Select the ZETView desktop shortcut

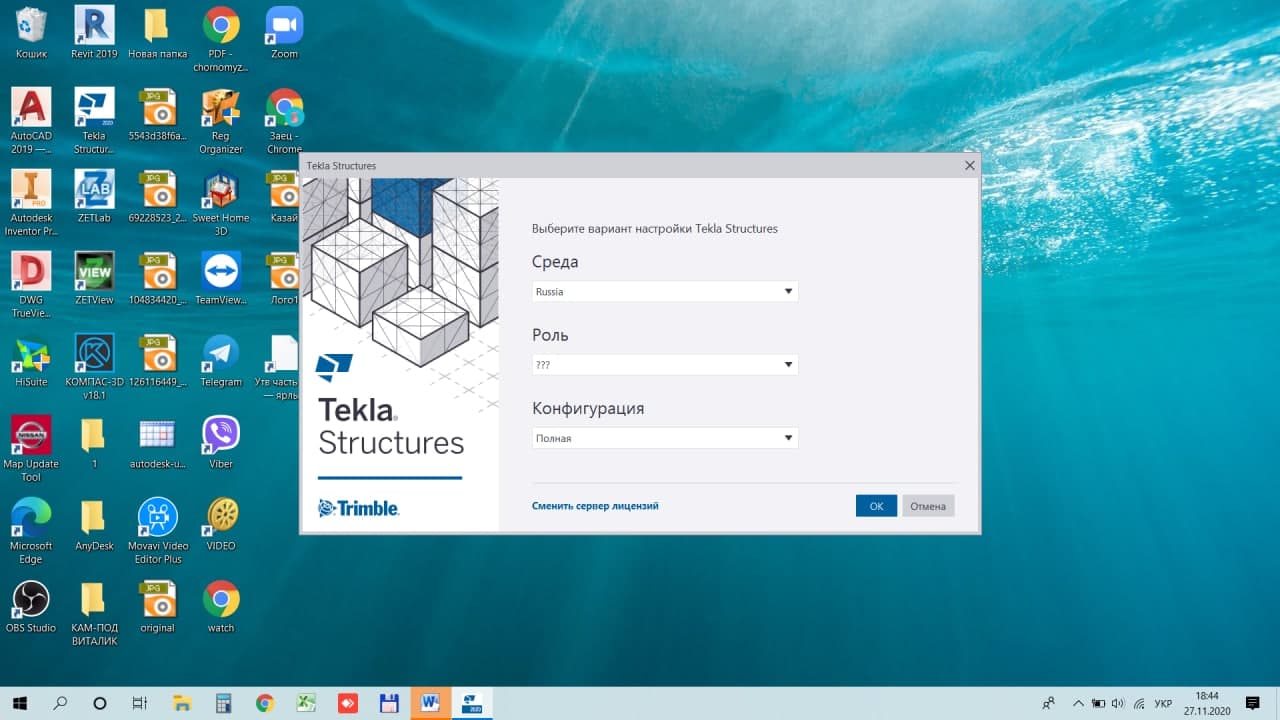(x=94, y=279)
